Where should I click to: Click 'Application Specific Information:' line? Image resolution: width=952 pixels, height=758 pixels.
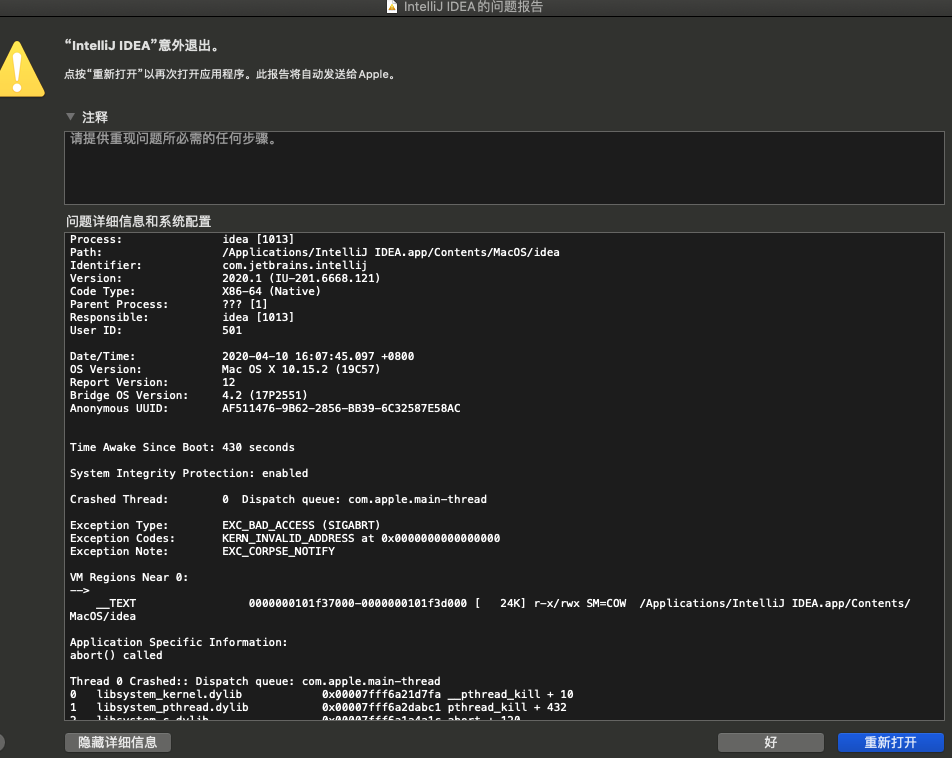(178, 643)
